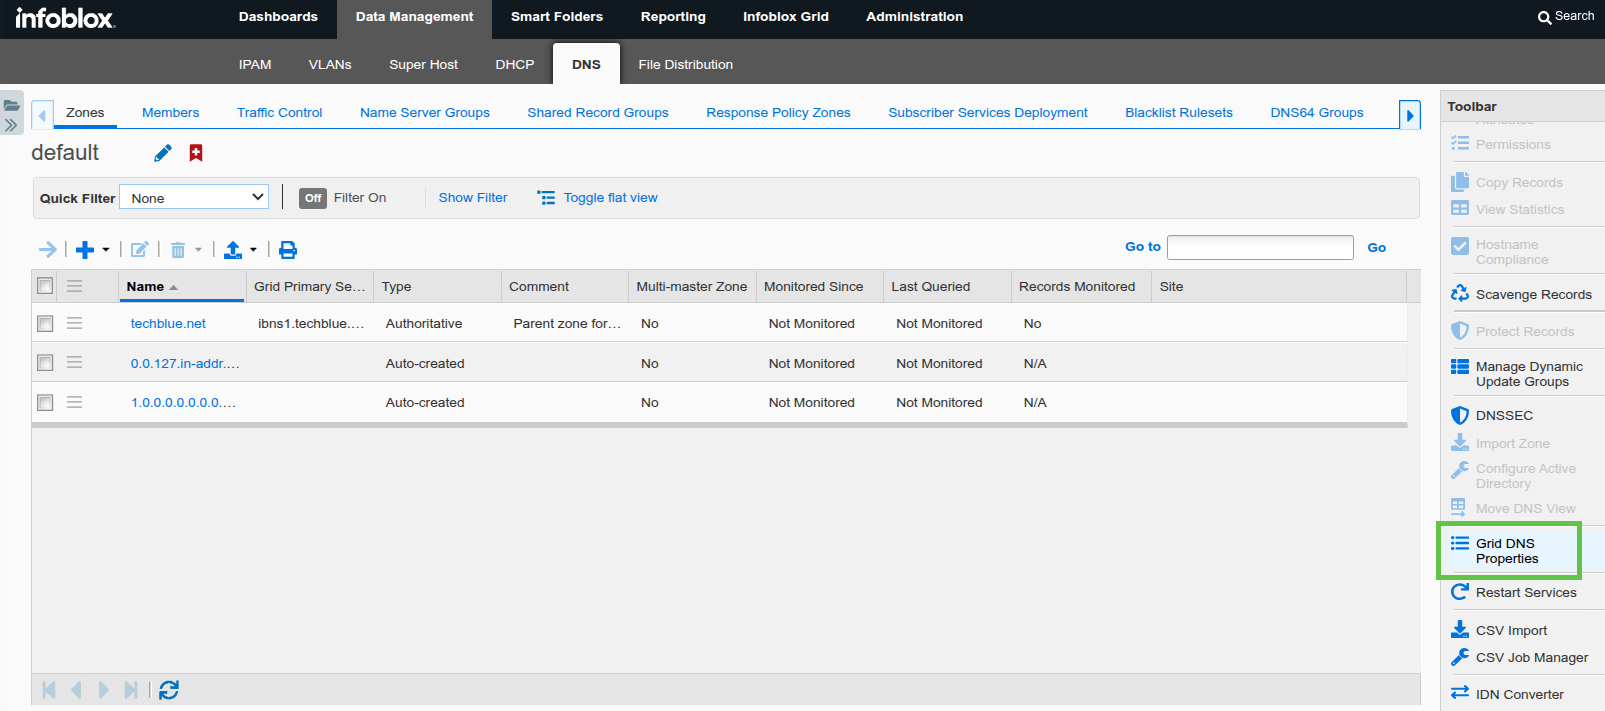Tick the 0.0.127.in-addr row checkbox
The image size is (1605, 711).
coord(45,362)
